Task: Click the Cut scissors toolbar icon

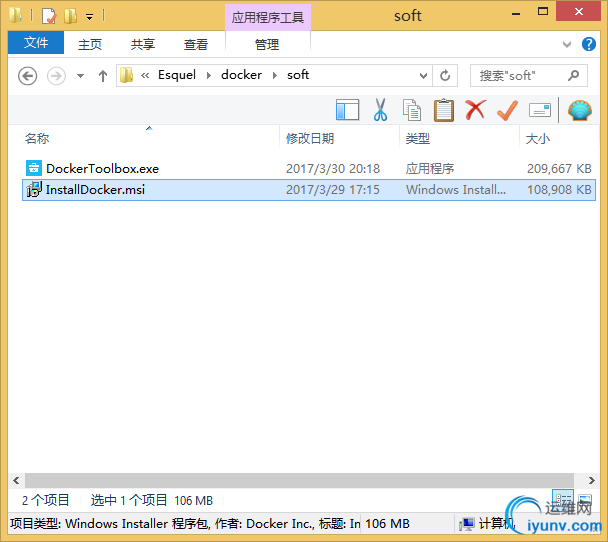Action: [380, 110]
